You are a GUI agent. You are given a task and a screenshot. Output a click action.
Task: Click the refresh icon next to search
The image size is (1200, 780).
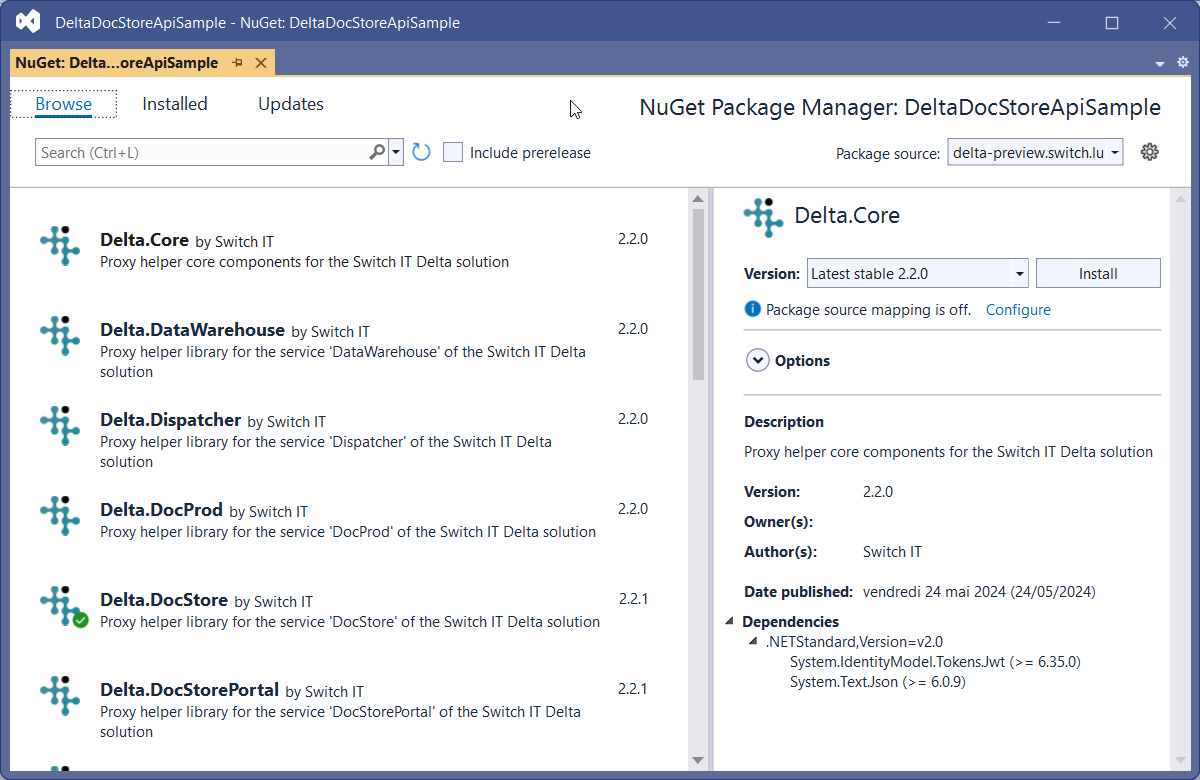[x=421, y=152]
